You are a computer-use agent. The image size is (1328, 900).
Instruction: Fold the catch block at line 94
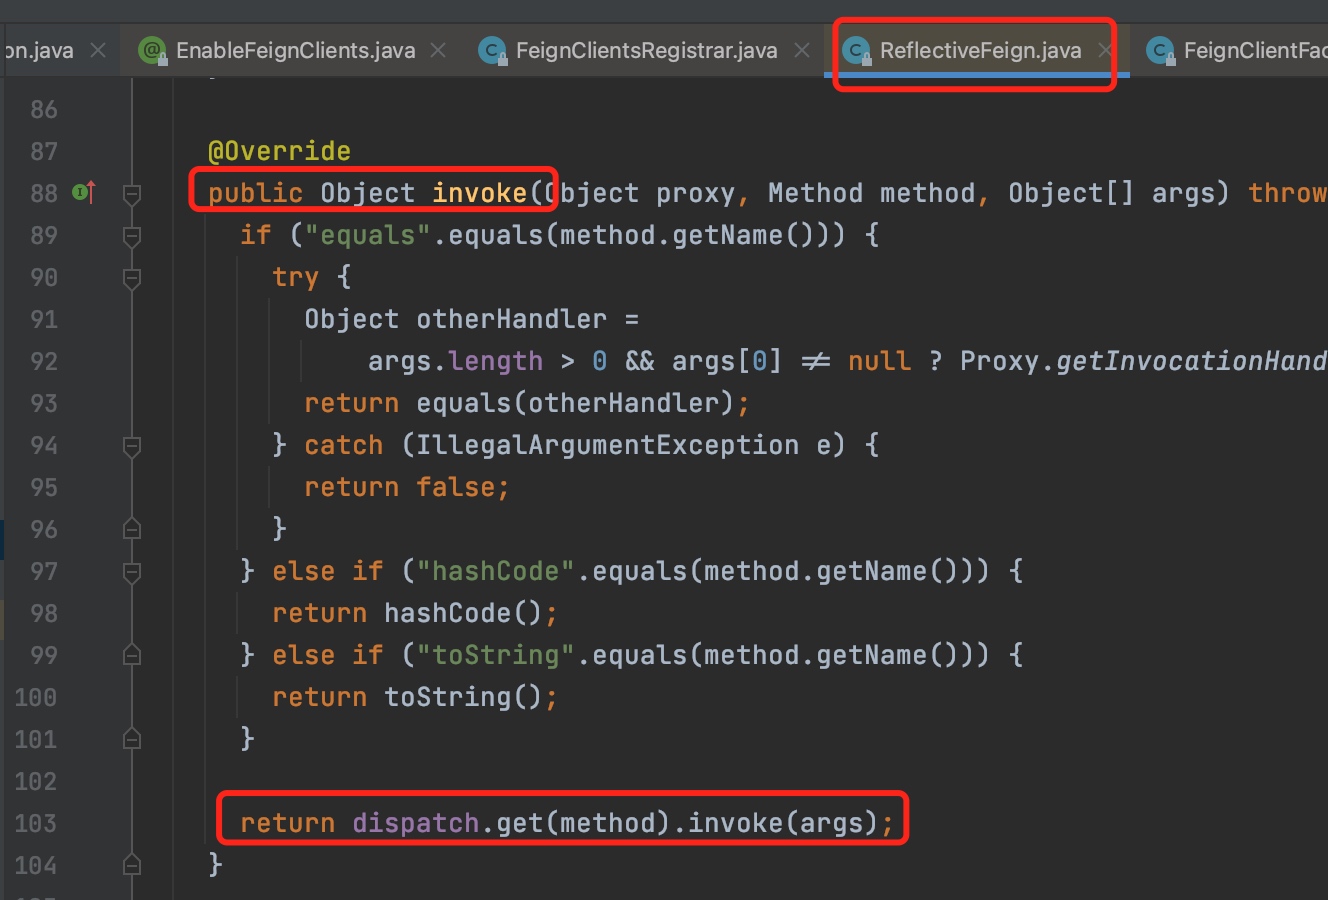coord(131,445)
